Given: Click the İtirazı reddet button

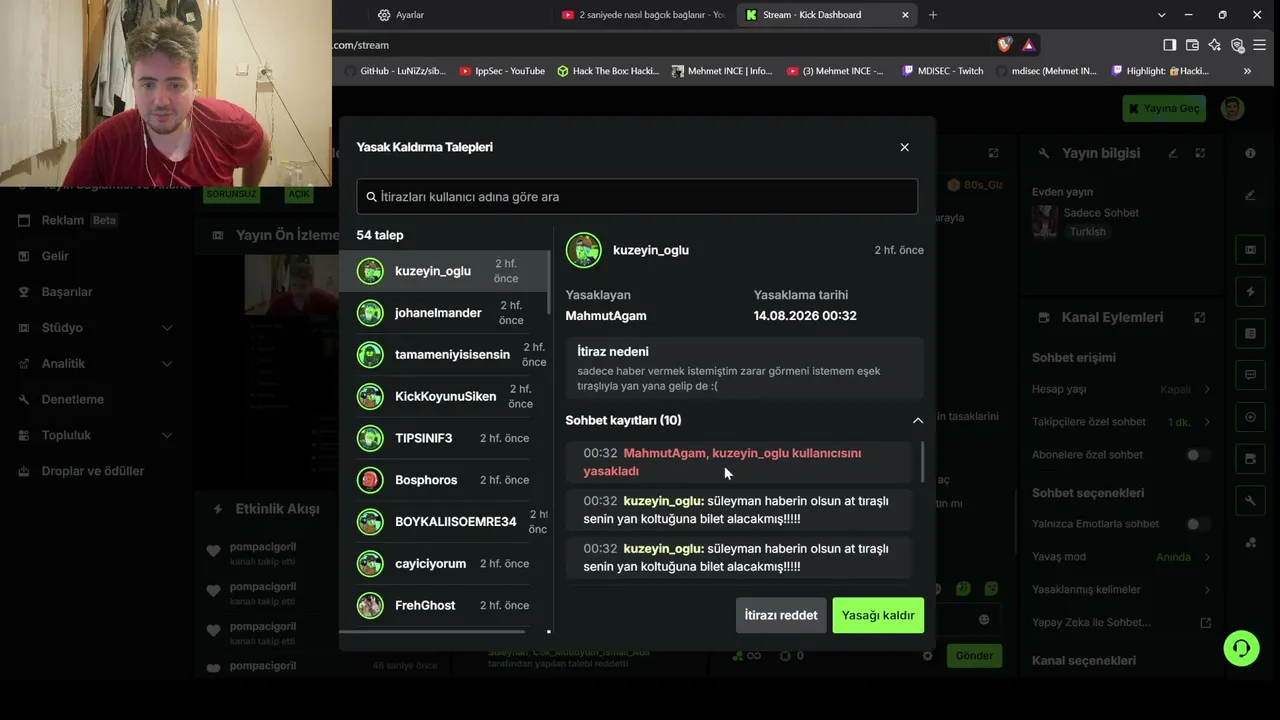Looking at the screenshot, I should [x=781, y=615].
